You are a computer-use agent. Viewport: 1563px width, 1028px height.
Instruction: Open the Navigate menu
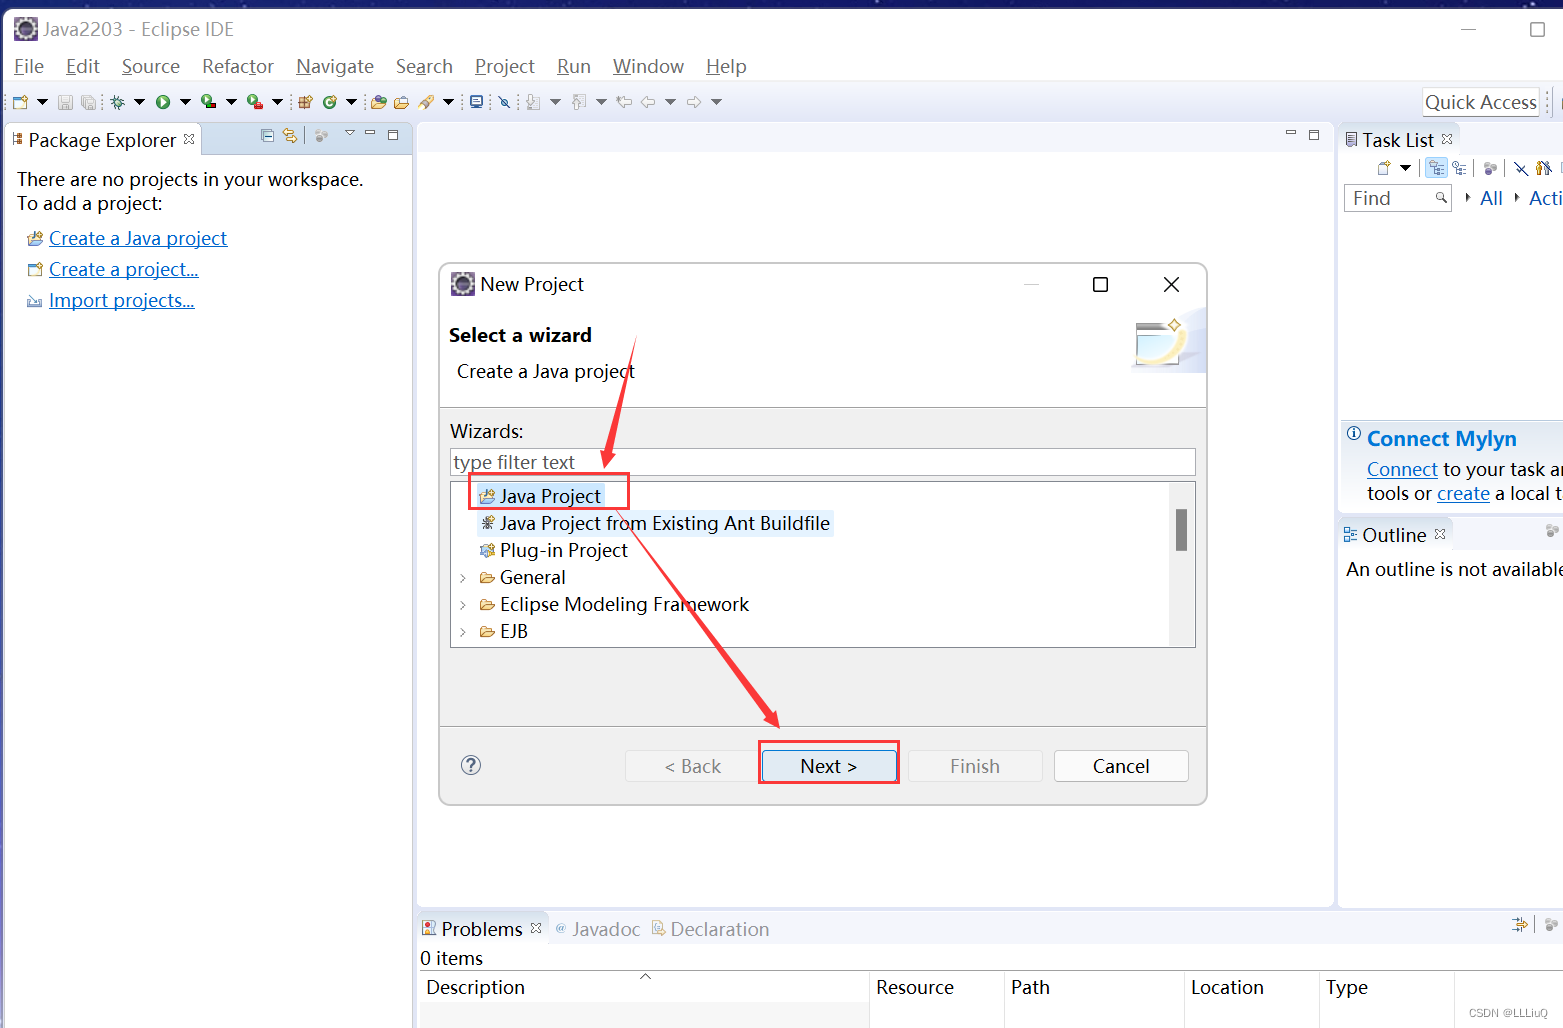(335, 66)
